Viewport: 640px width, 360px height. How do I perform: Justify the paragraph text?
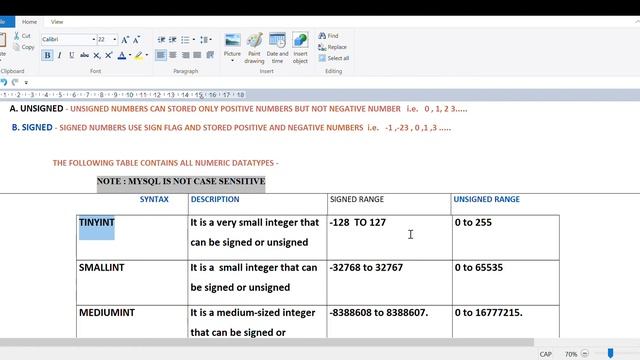tap(198, 55)
